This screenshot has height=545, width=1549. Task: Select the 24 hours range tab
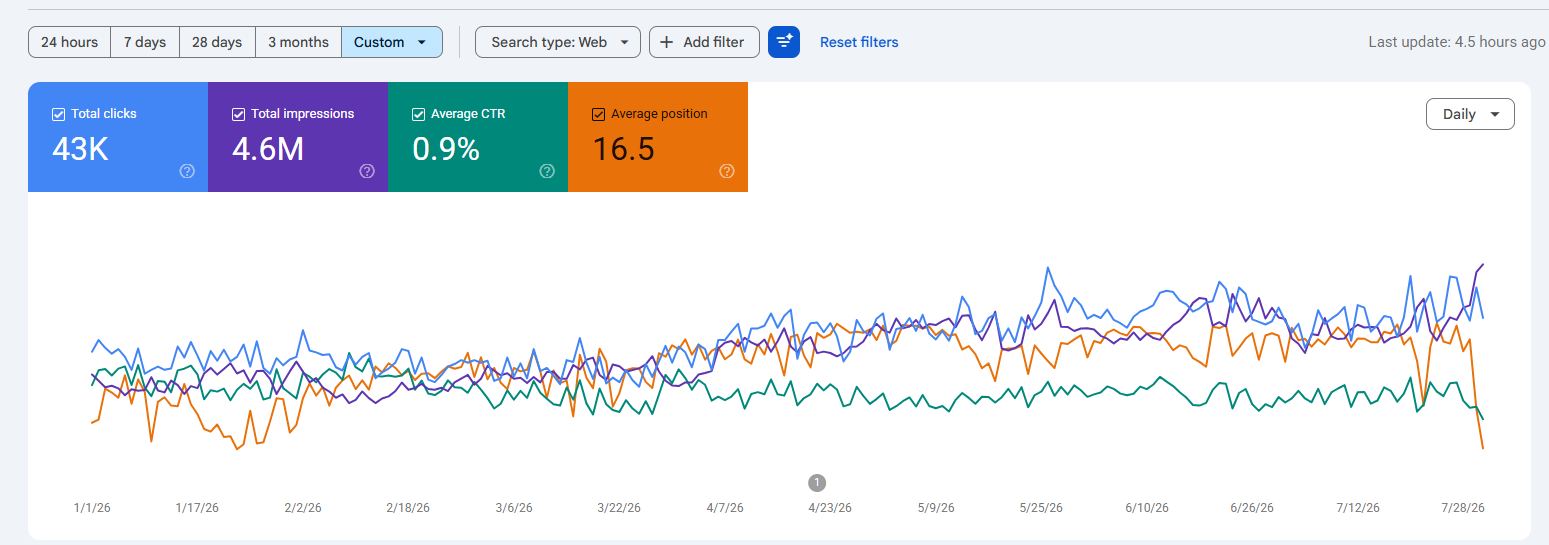coord(69,42)
